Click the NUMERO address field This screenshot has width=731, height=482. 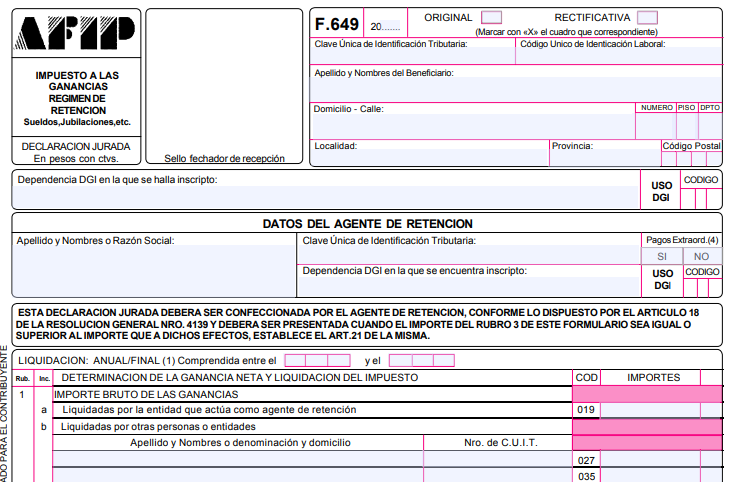point(656,125)
